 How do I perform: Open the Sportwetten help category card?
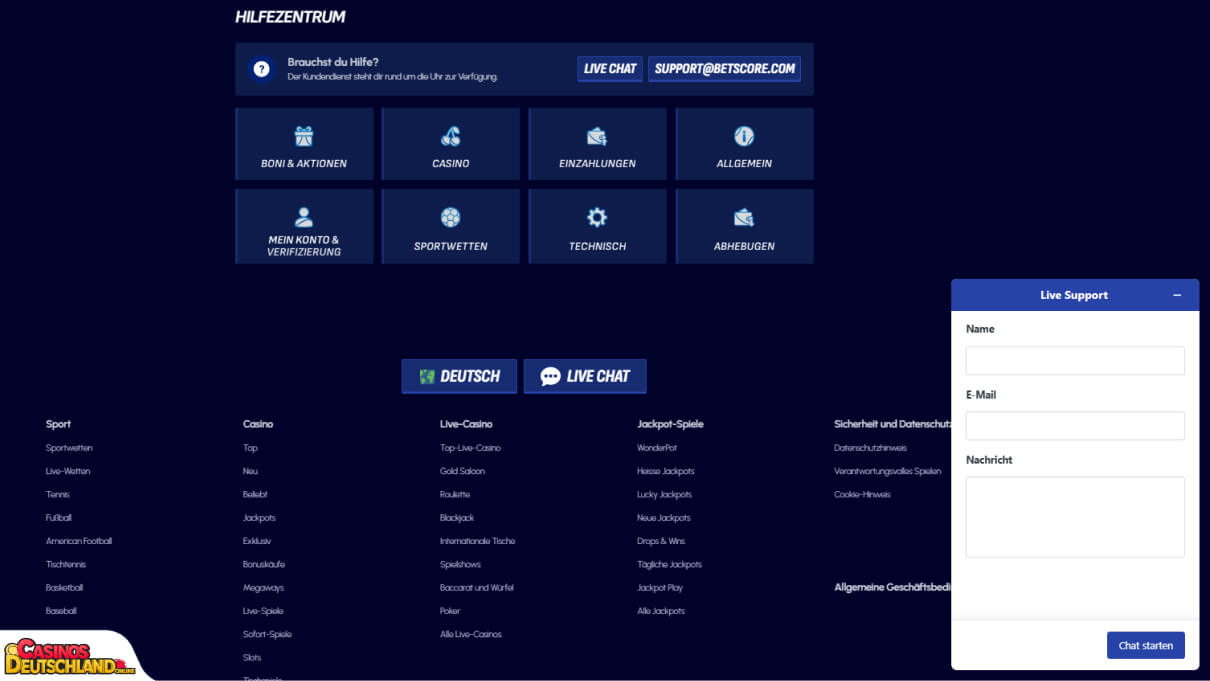coord(451,226)
